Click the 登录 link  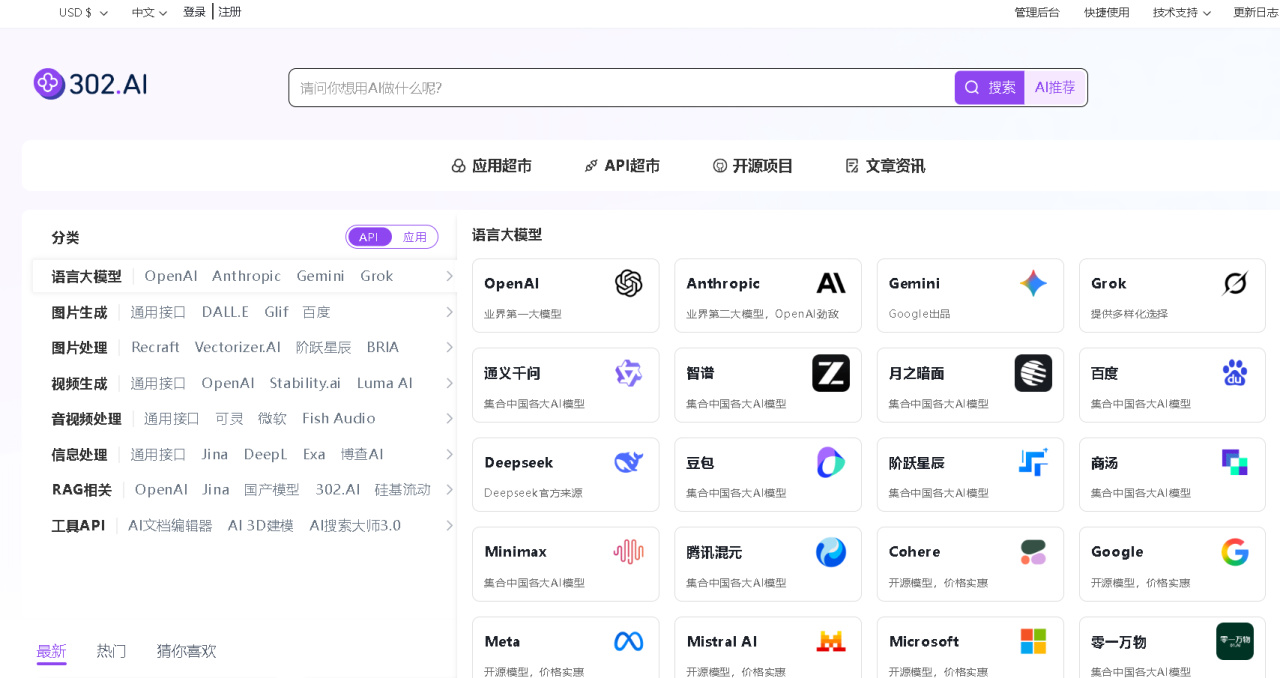[x=194, y=12]
